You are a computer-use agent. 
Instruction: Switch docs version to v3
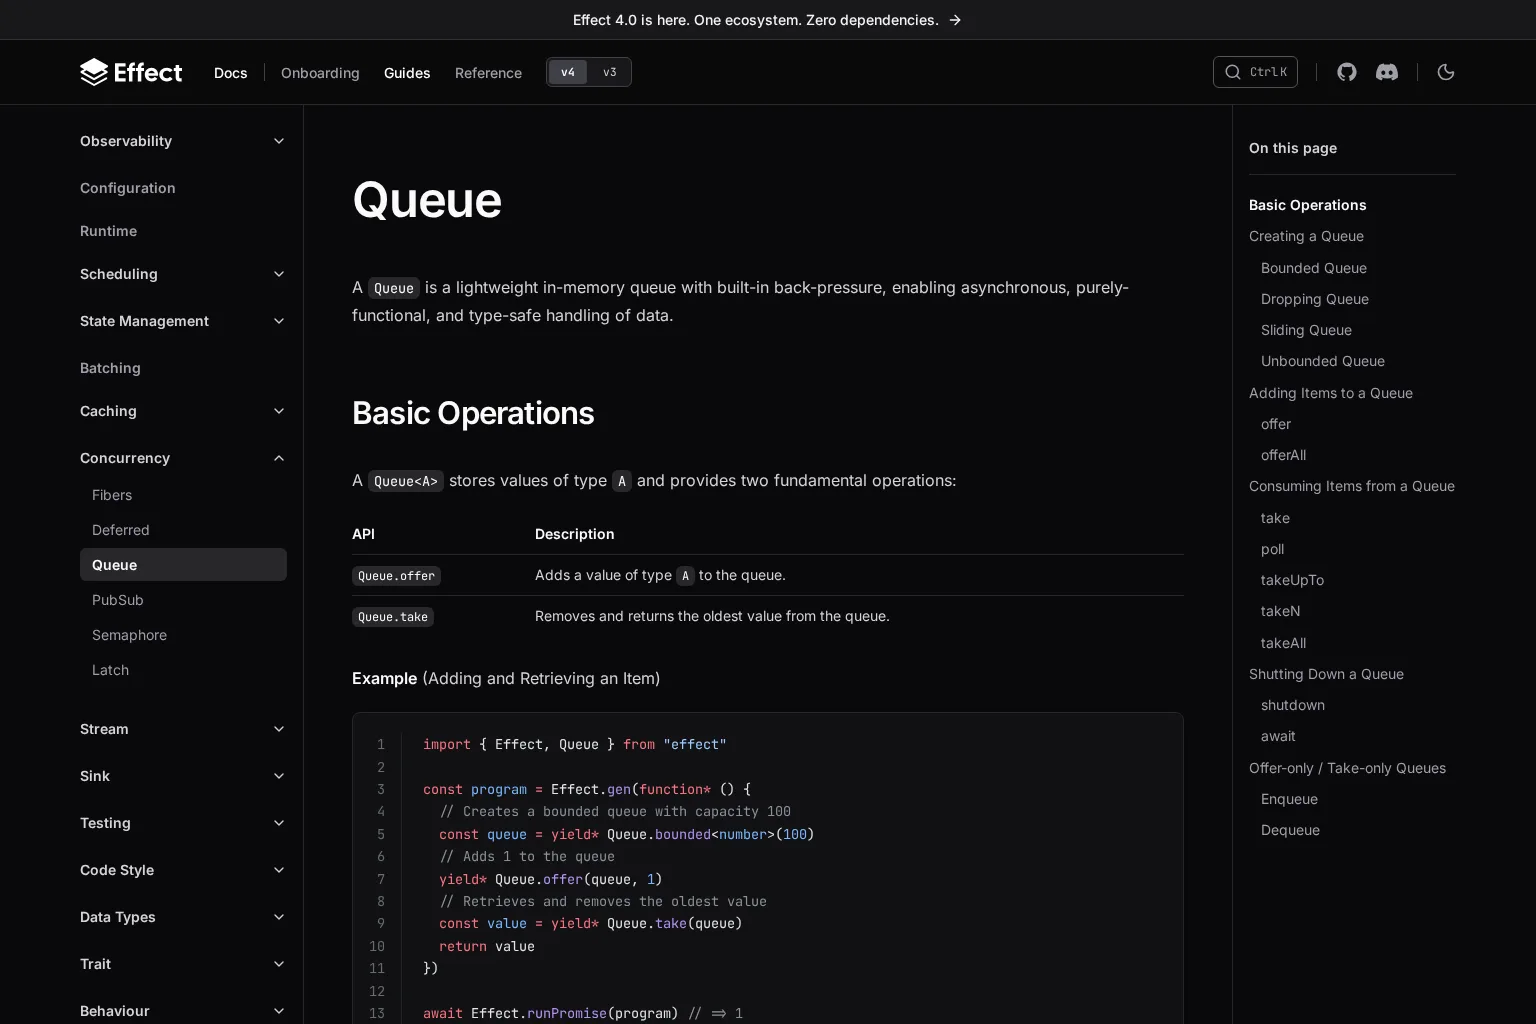(610, 72)
